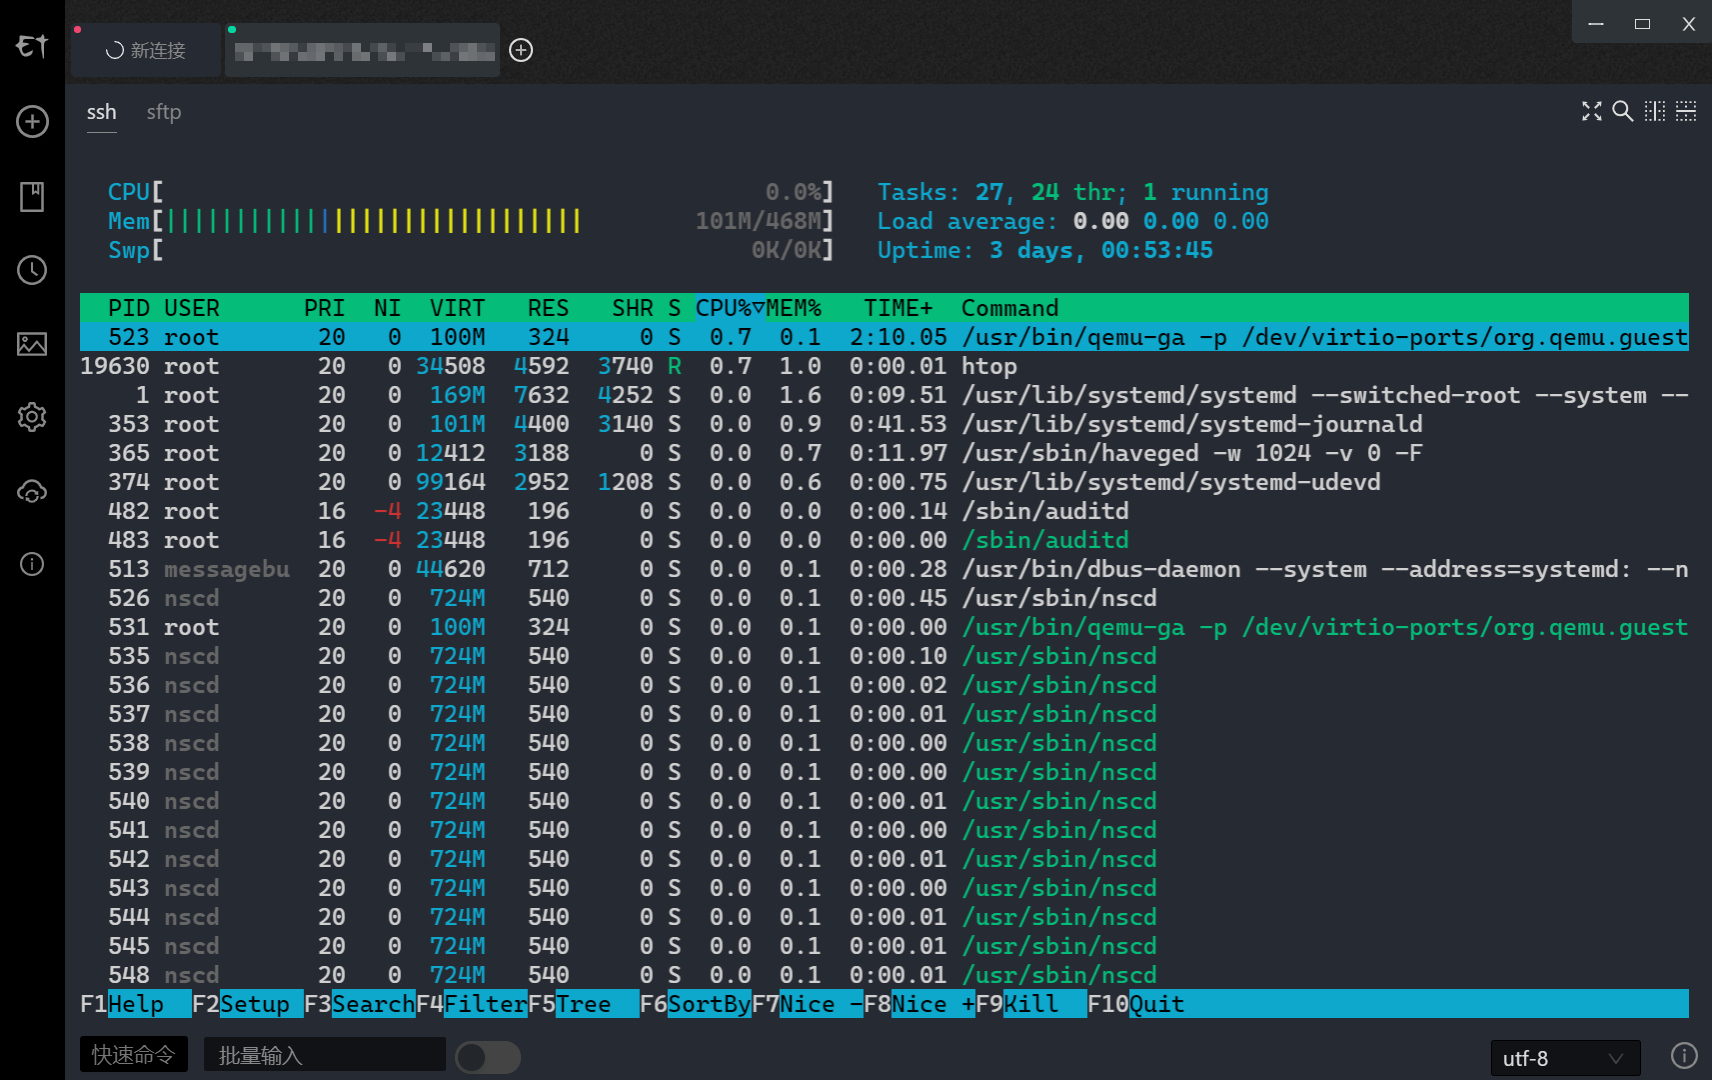Viewport: 1712px width, 1080px height.
Task: Toggle the switch beside the batch input field
Action: tap(488, 1057)
